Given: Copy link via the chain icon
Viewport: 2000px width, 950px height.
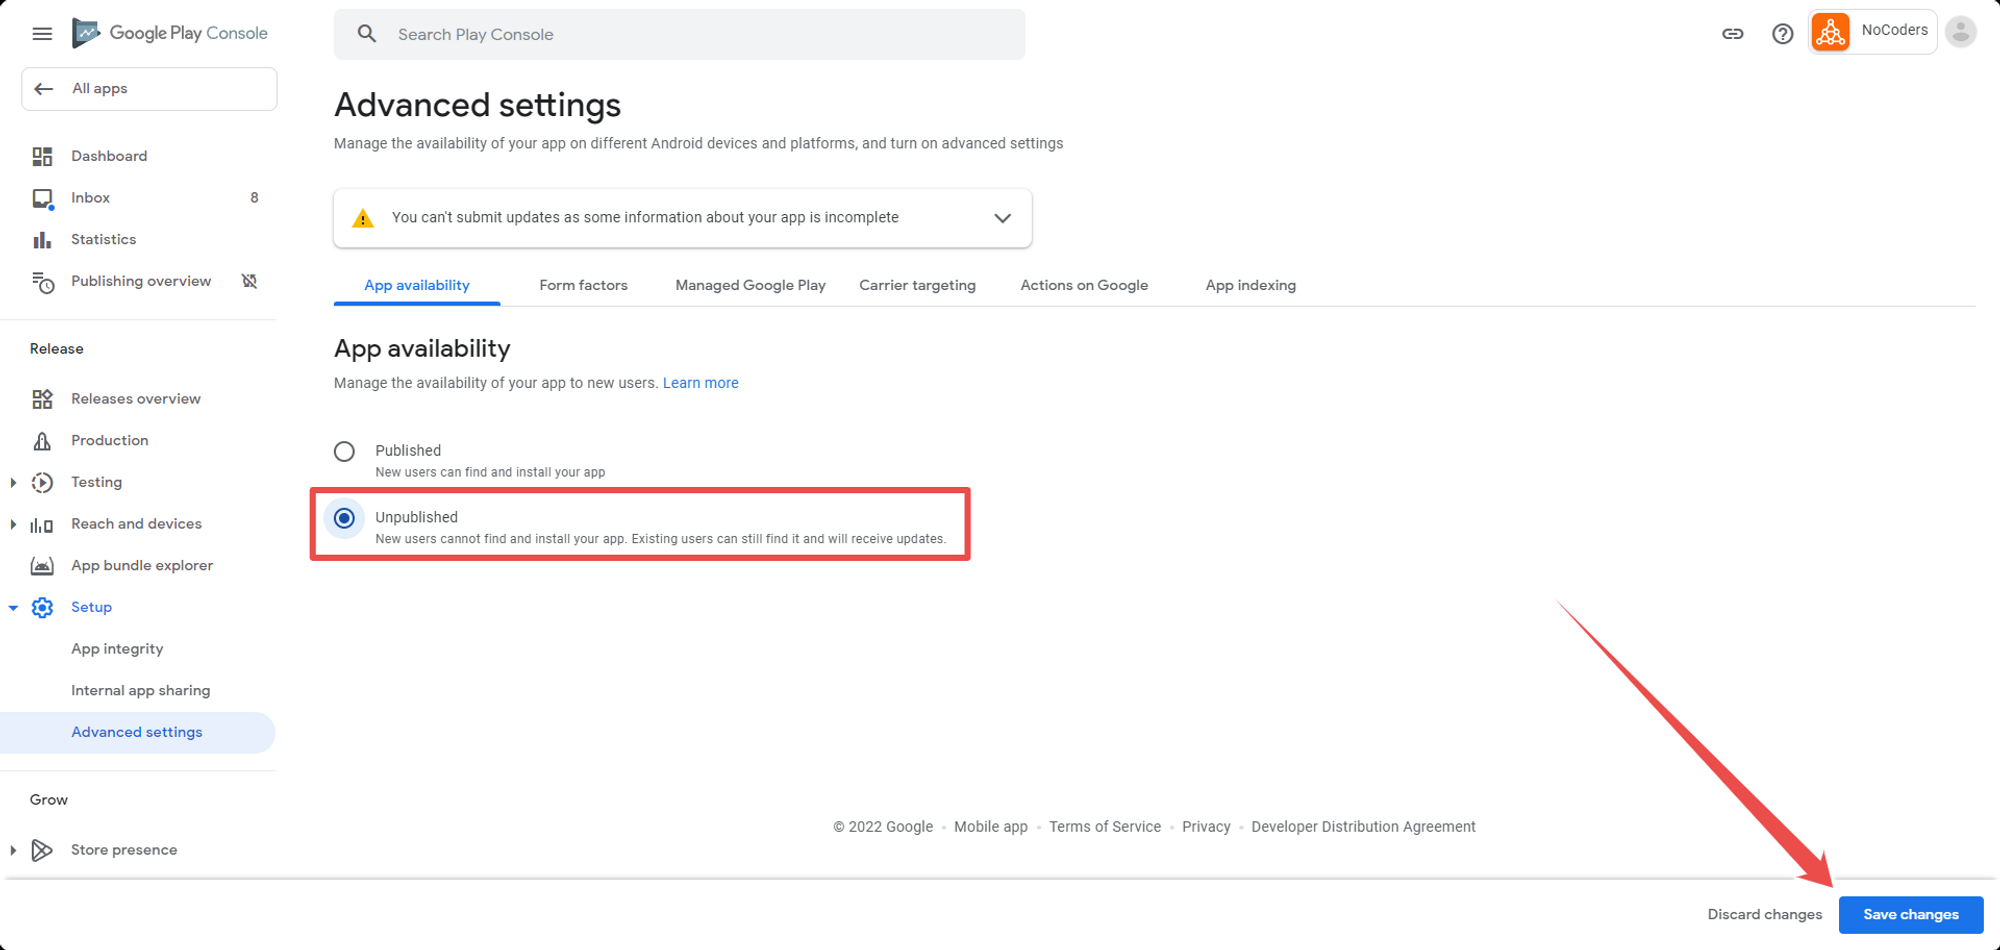Looking at the screenshot, I should point(1732,34).
